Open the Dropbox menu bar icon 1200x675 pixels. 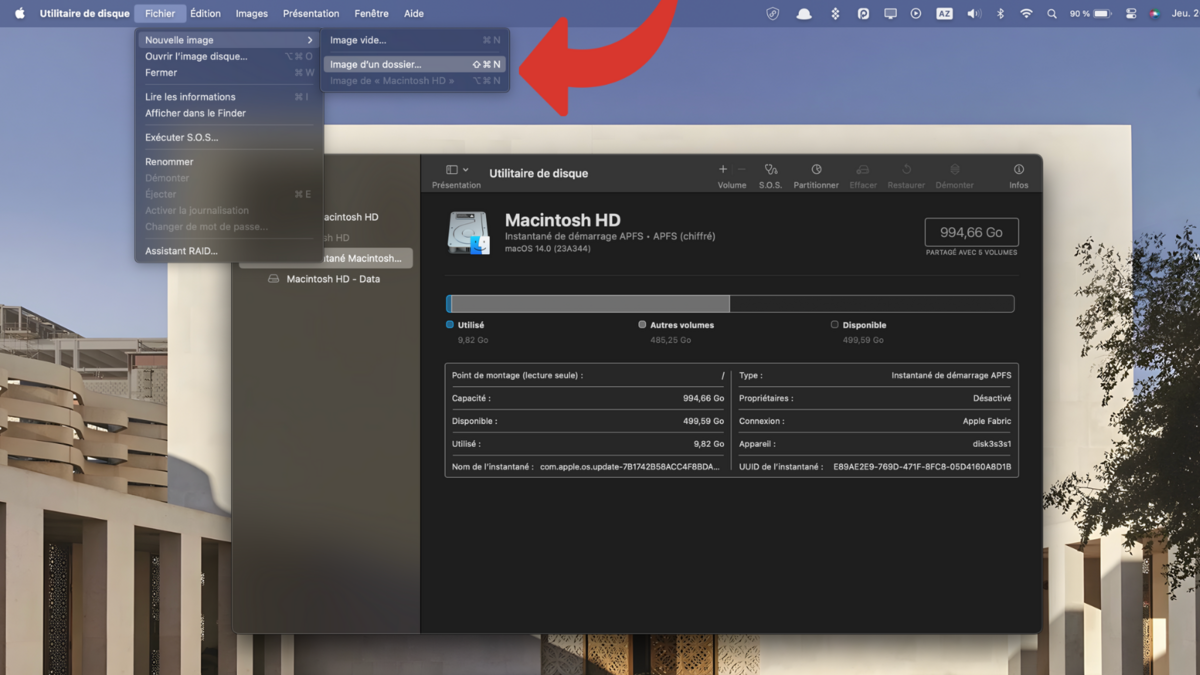pos(835,14)
